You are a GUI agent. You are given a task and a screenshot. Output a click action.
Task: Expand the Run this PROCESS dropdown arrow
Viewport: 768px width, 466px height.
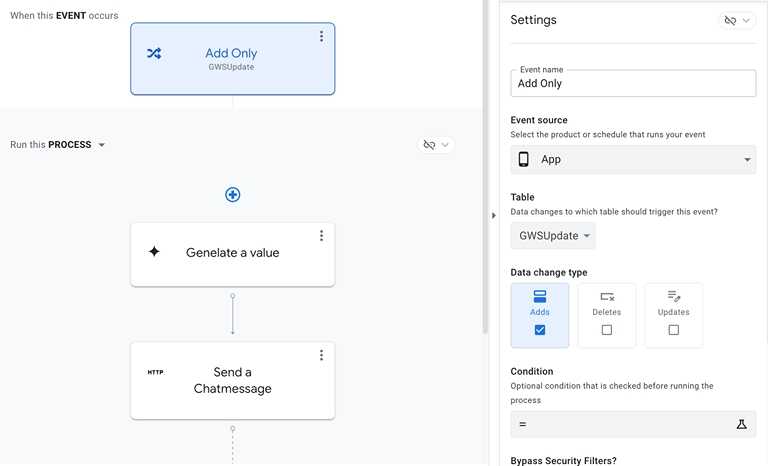click(102, 145)
